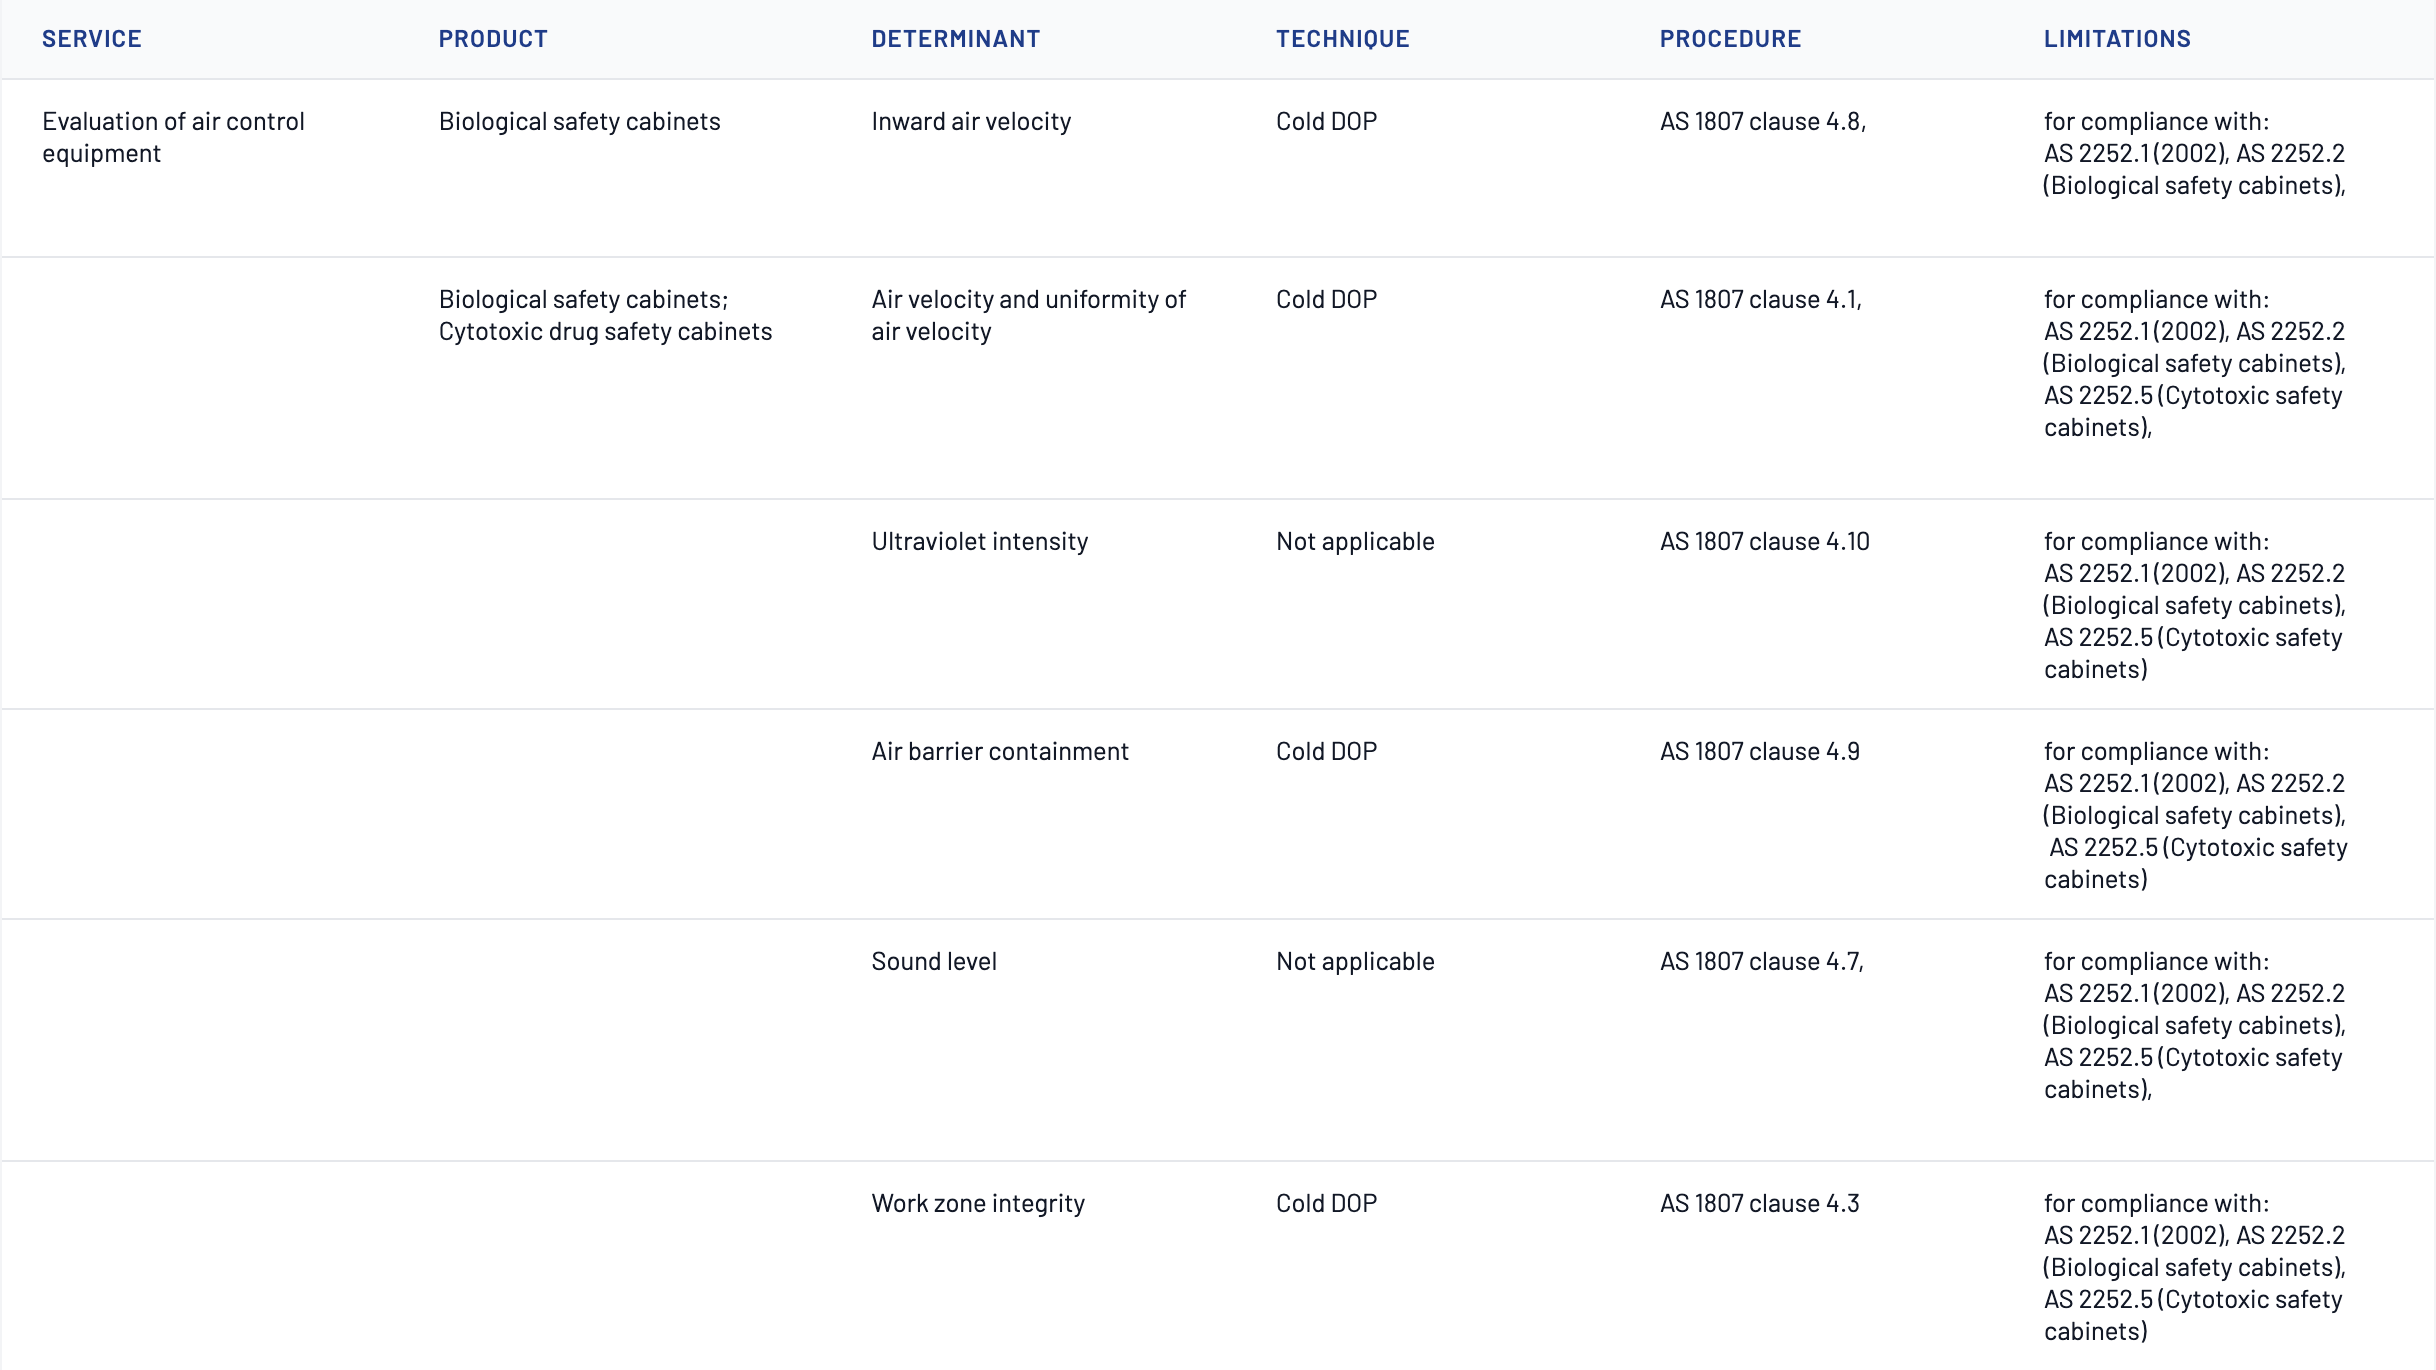Screen dimensions: 2436x1370
Task: Click the LIMITATIONS column header
Action: (2117, 39)
